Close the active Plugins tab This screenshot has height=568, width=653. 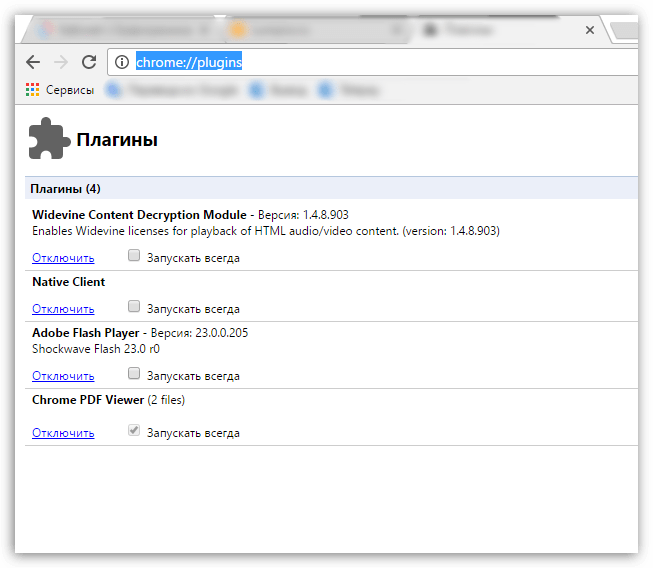coord(590,30)
